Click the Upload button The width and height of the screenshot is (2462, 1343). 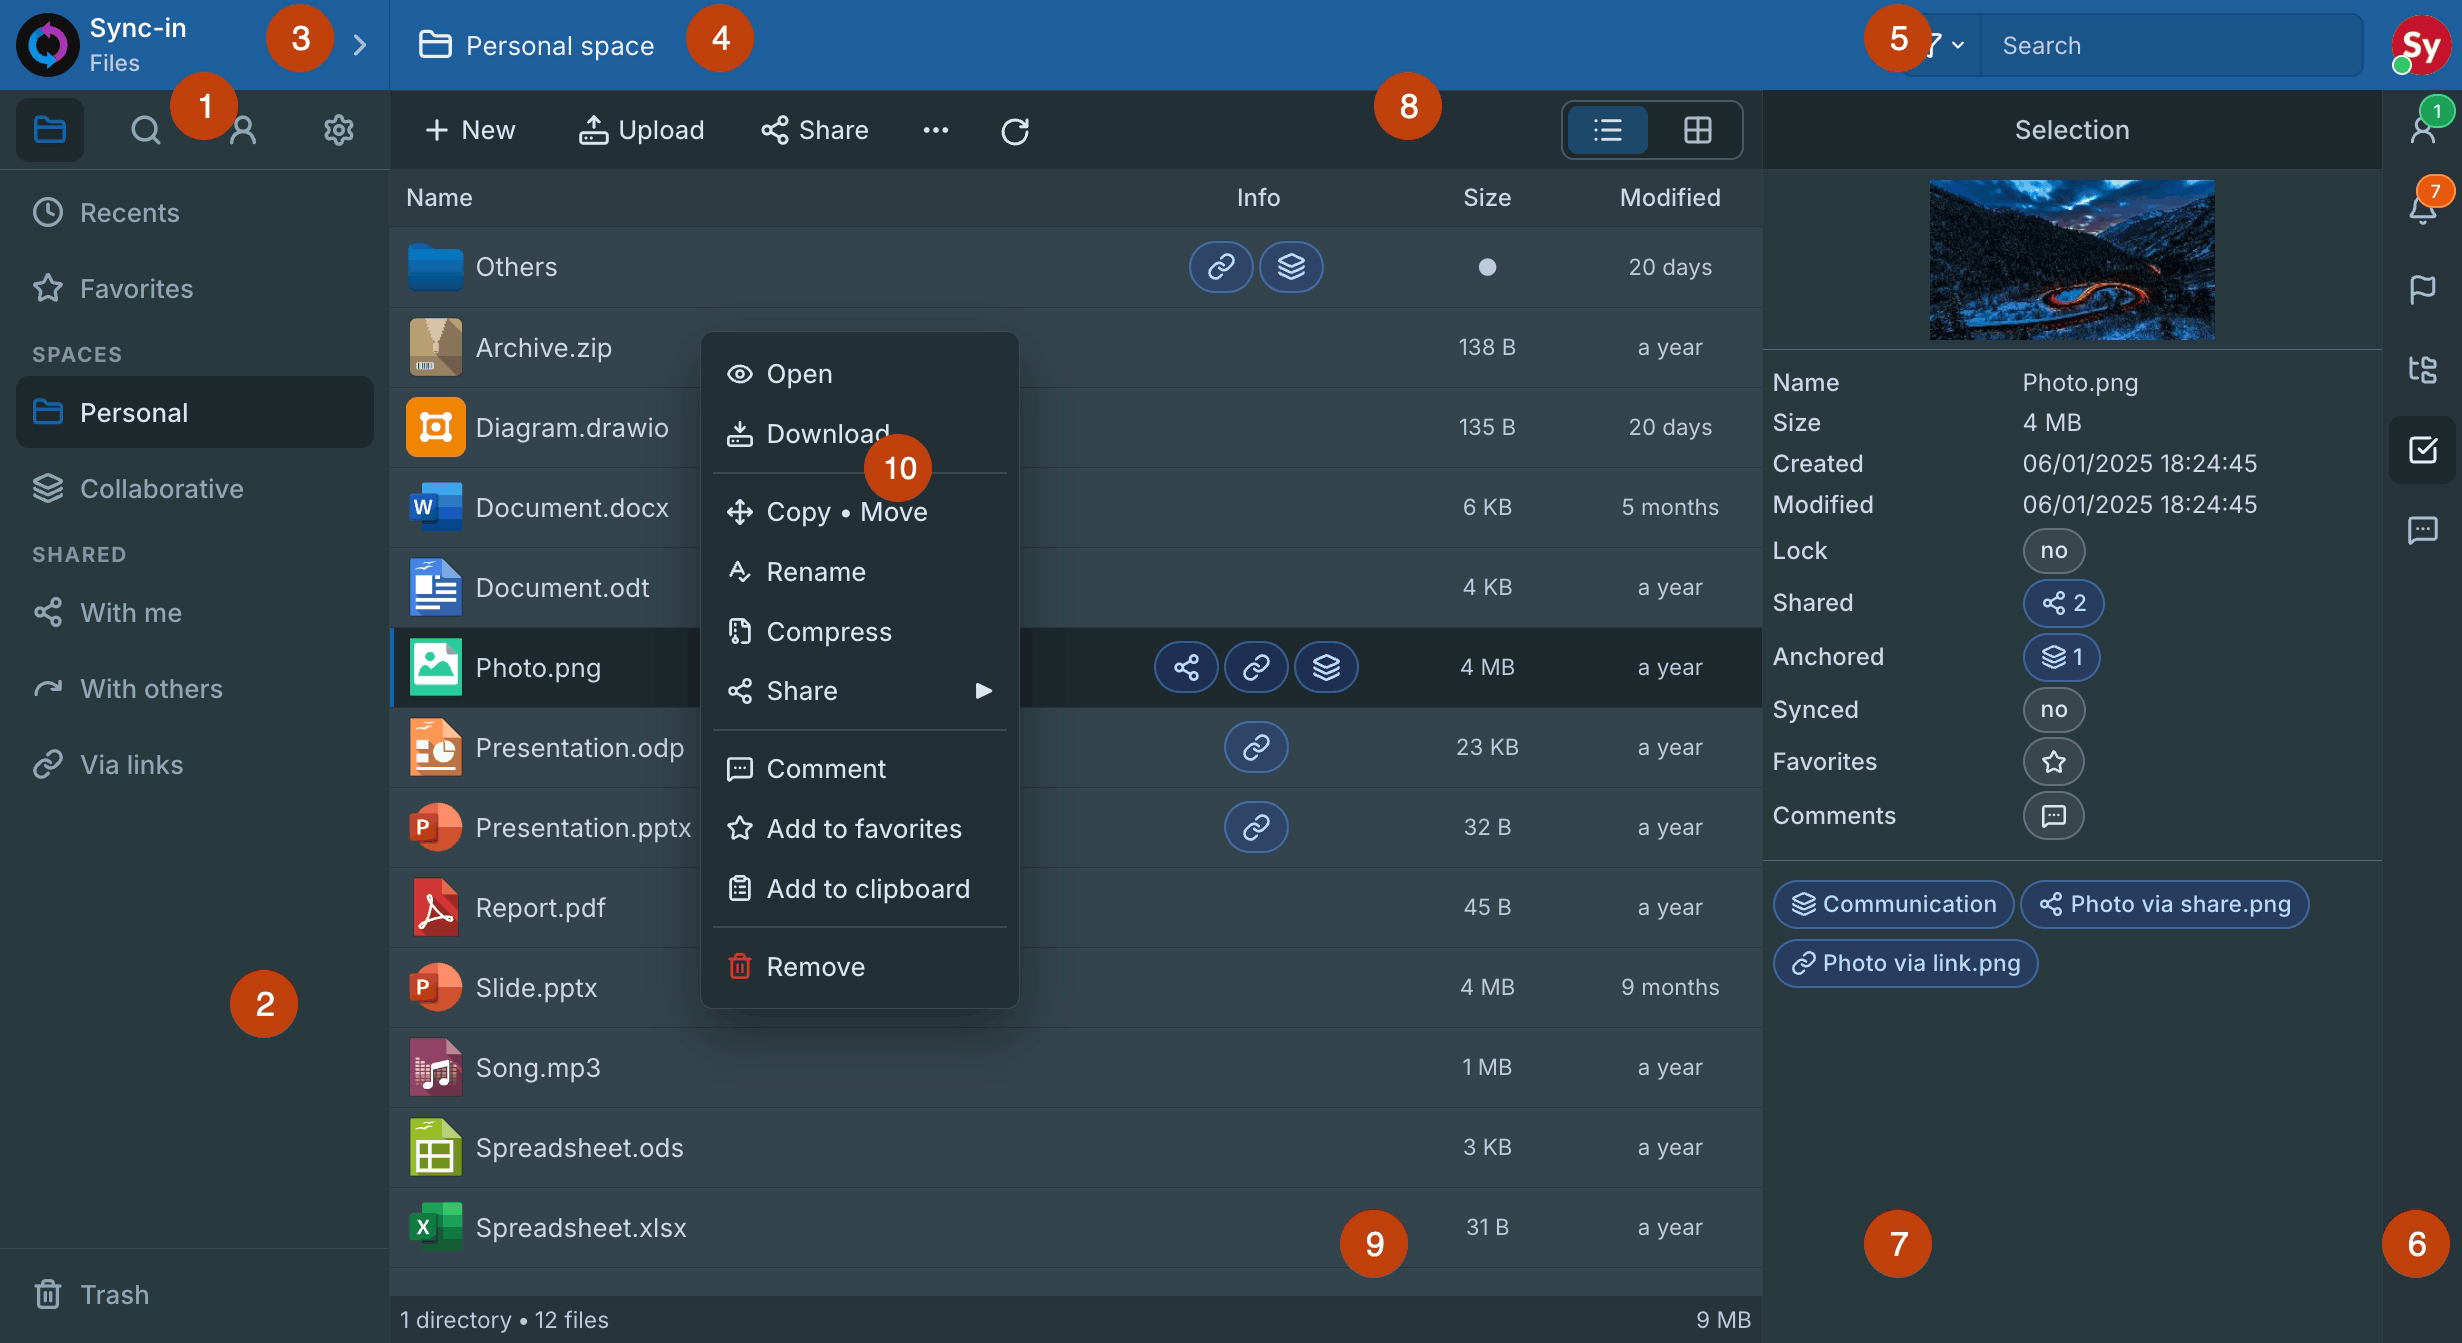click(x=641, y=130)
